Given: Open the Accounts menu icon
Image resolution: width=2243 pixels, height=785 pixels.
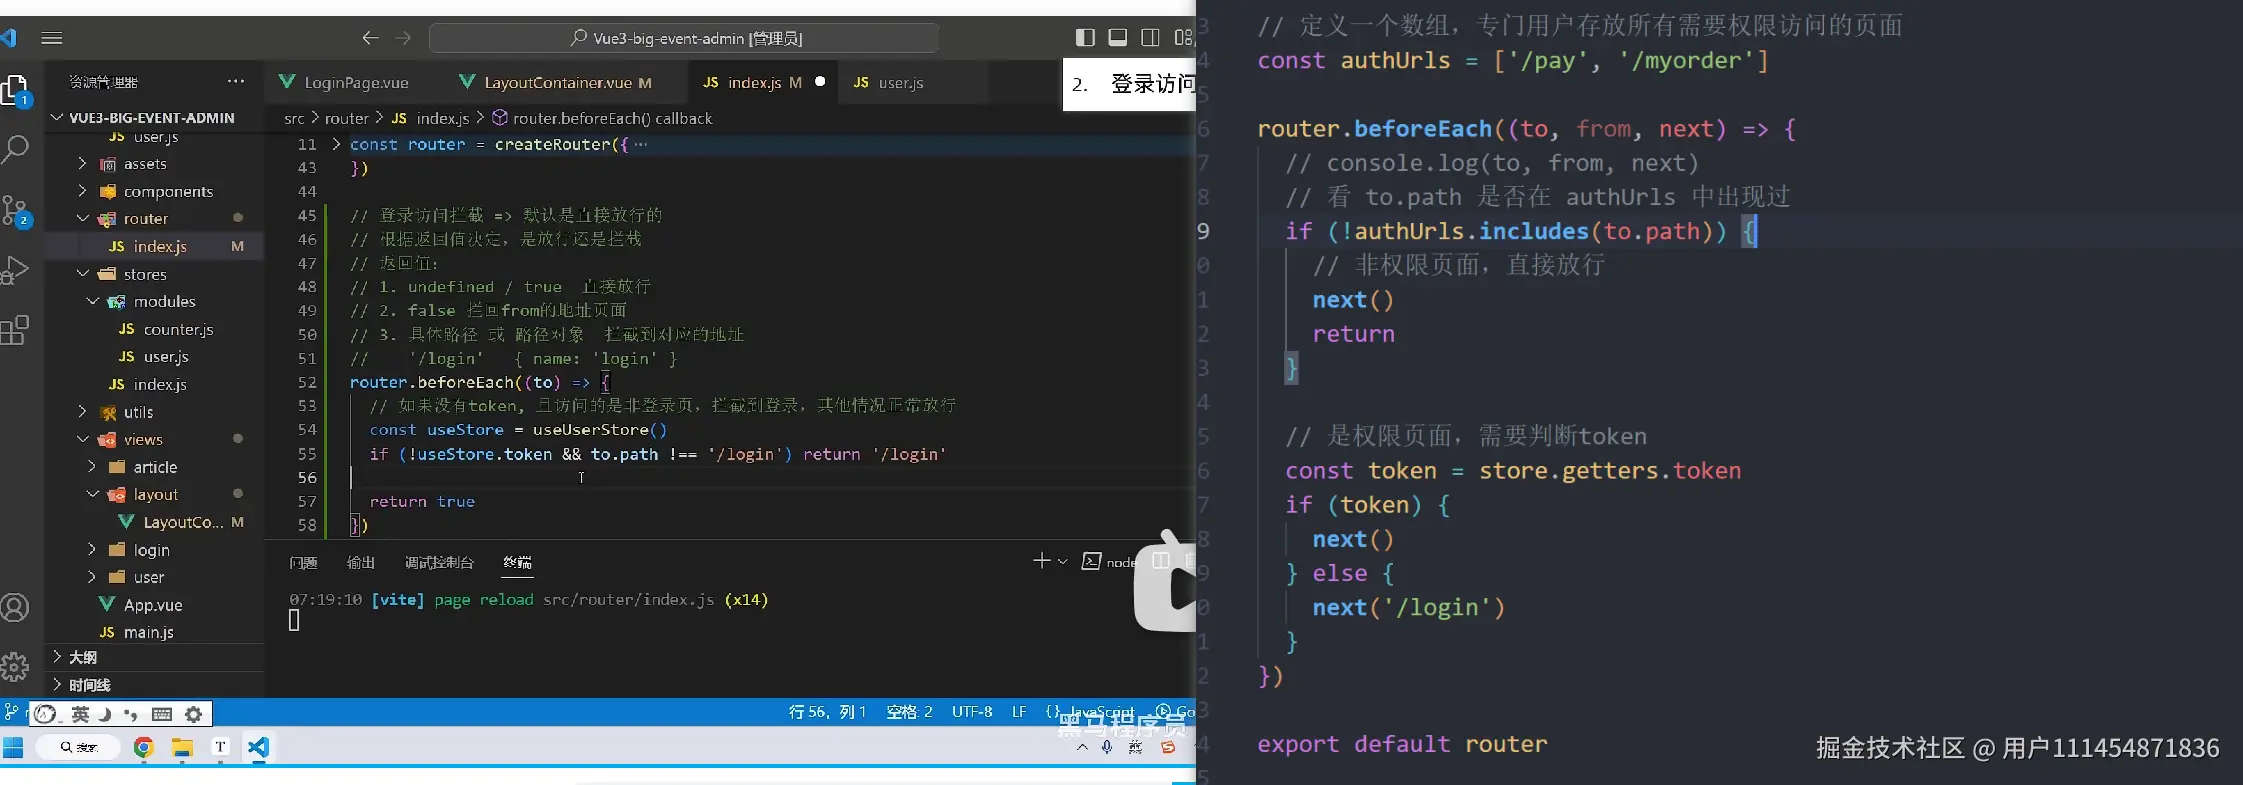Looking at the screenshot, I should coord(15,607).
